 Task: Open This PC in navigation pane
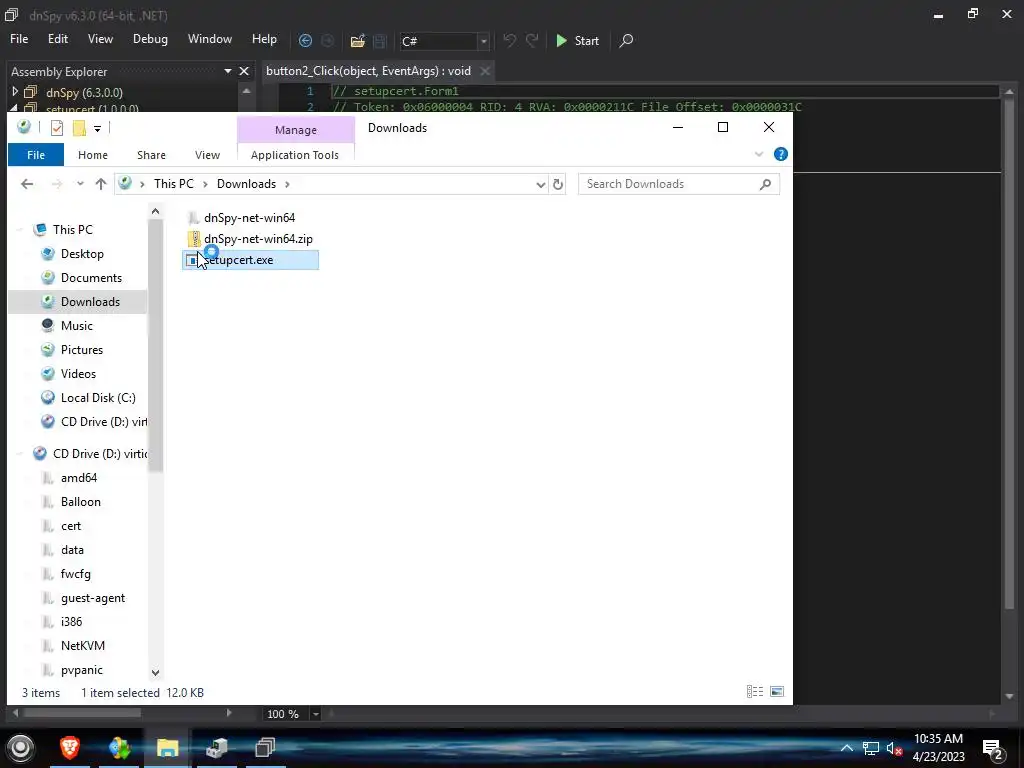point(72,229)
